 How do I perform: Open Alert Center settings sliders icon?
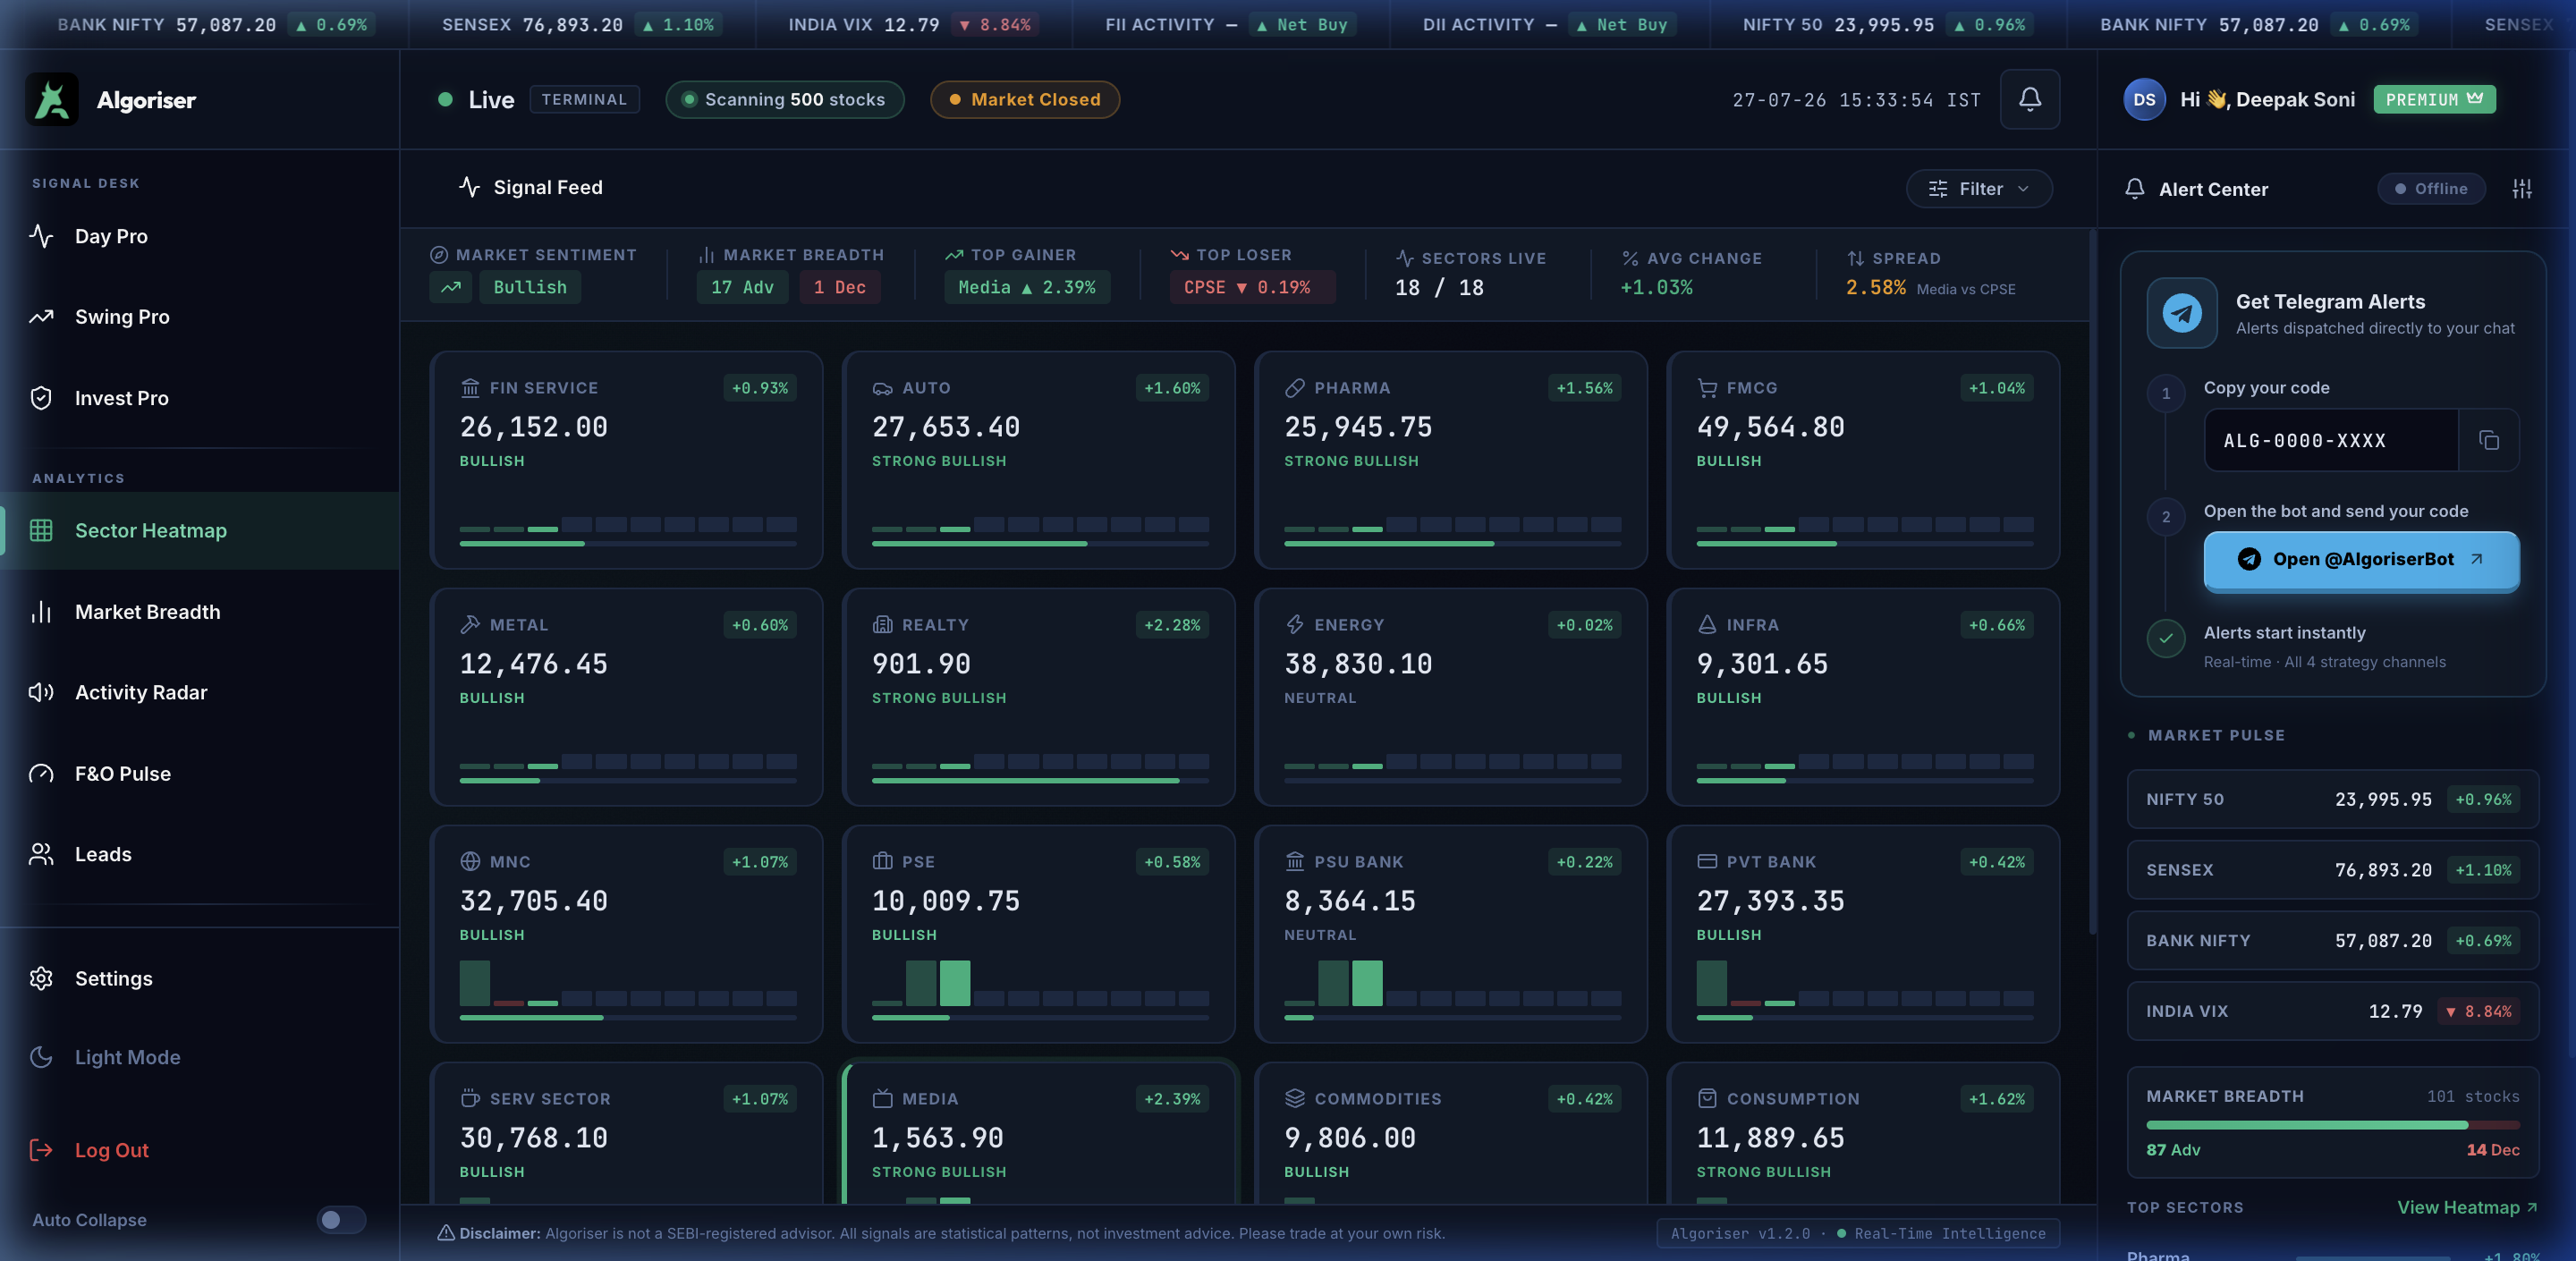tap(2522, 189)
